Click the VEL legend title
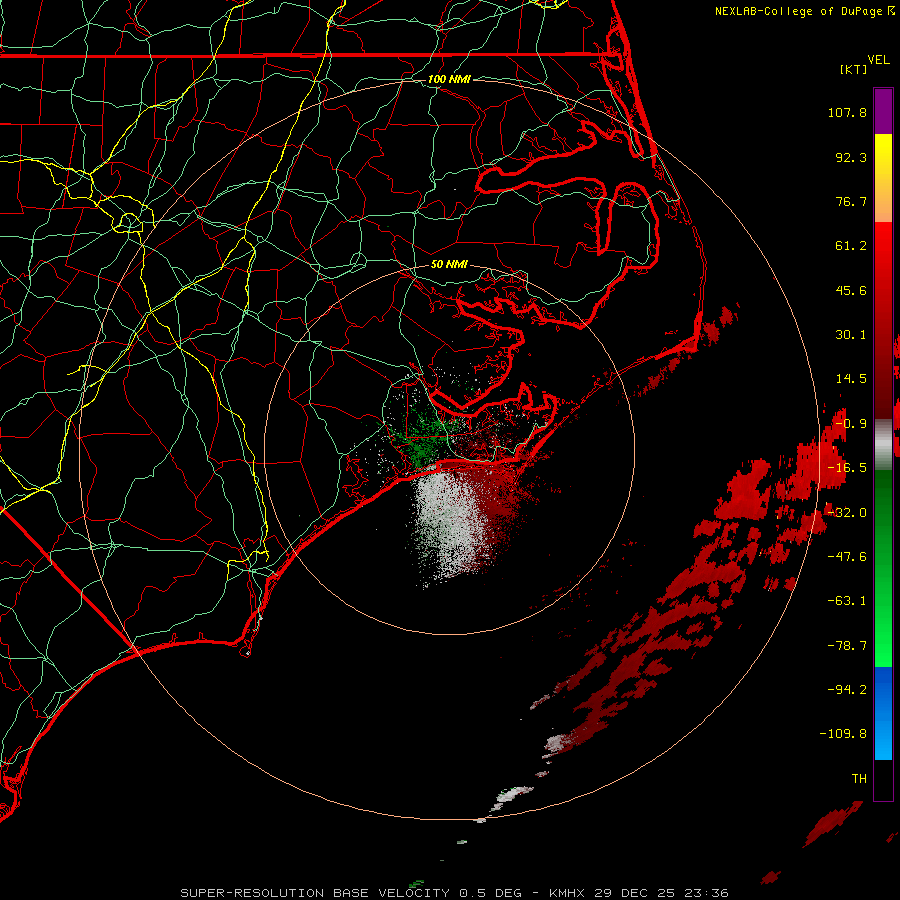Image resolution: width=900 pixels, height=900 pixels. coord(878,59)
